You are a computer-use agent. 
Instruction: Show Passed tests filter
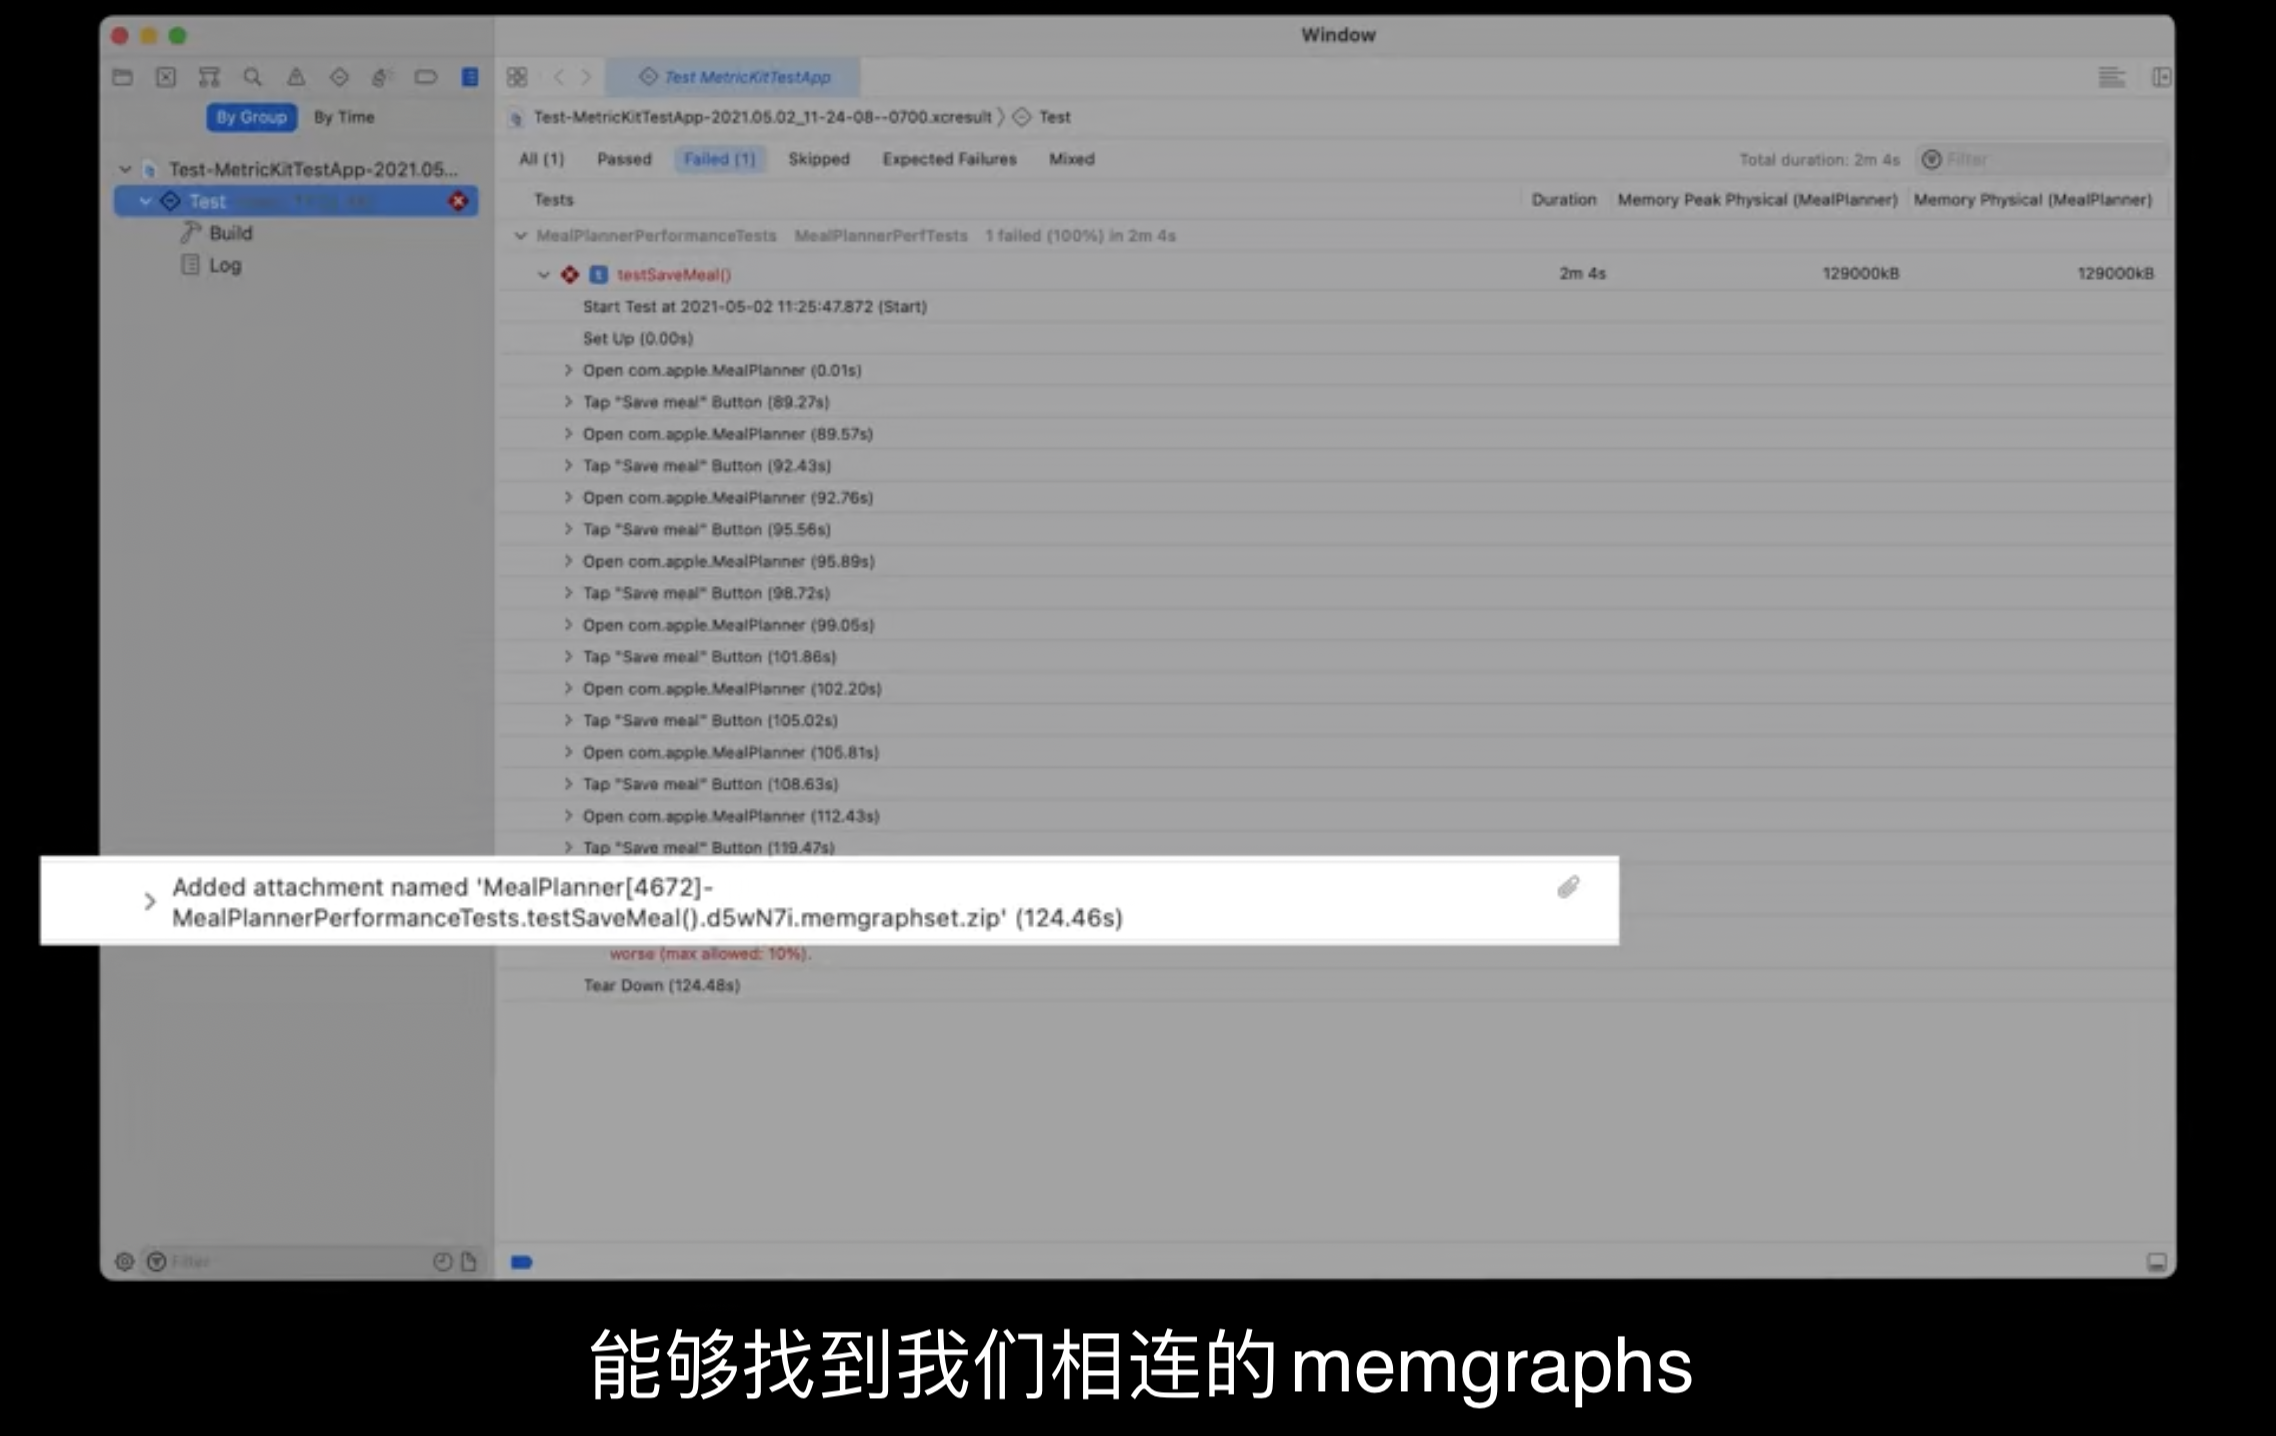624,159
